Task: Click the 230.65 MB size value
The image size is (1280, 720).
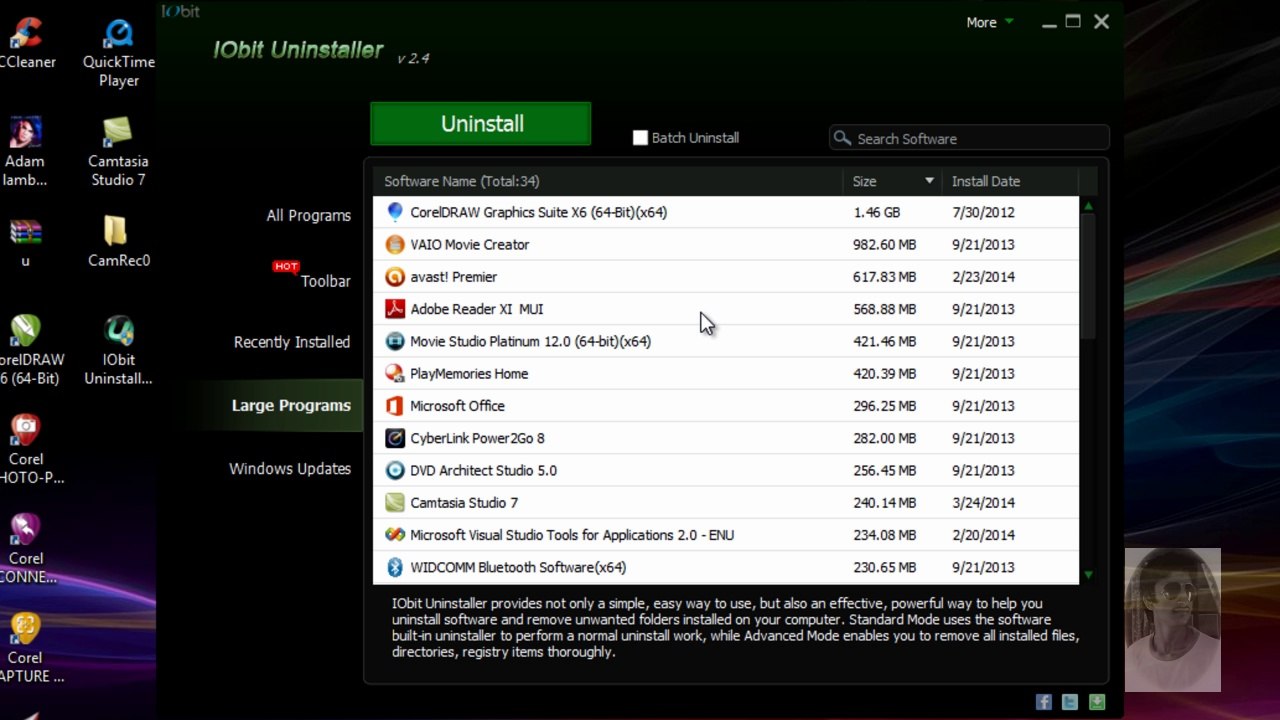Action: pos(884,567)
